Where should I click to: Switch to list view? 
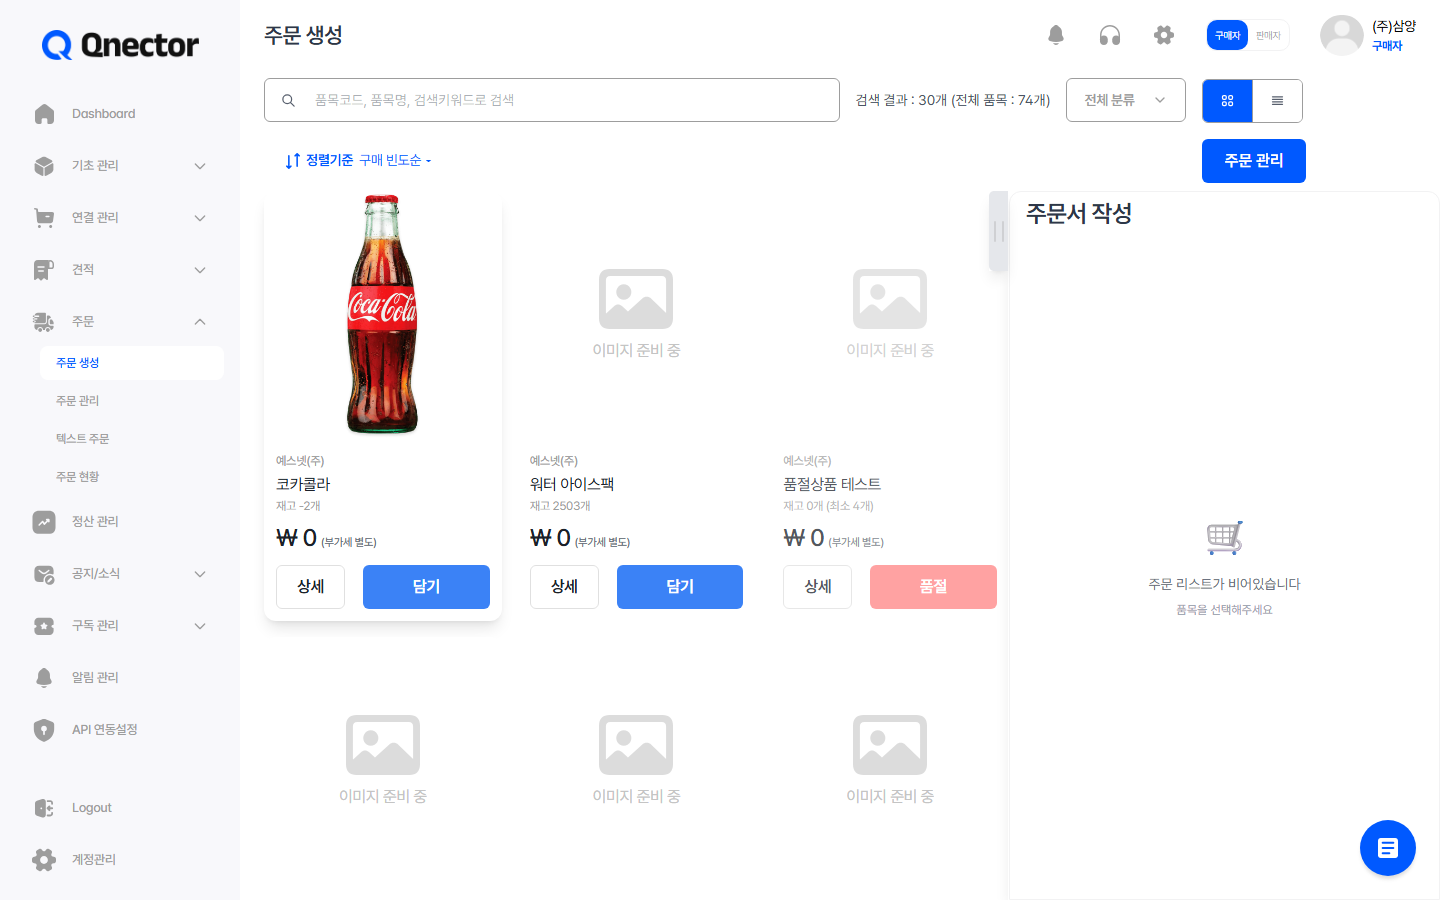[1277, 101]
